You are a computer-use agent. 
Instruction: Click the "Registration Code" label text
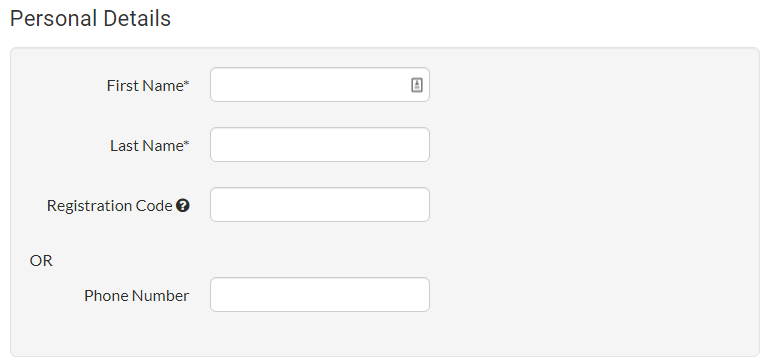coord(110,205)
